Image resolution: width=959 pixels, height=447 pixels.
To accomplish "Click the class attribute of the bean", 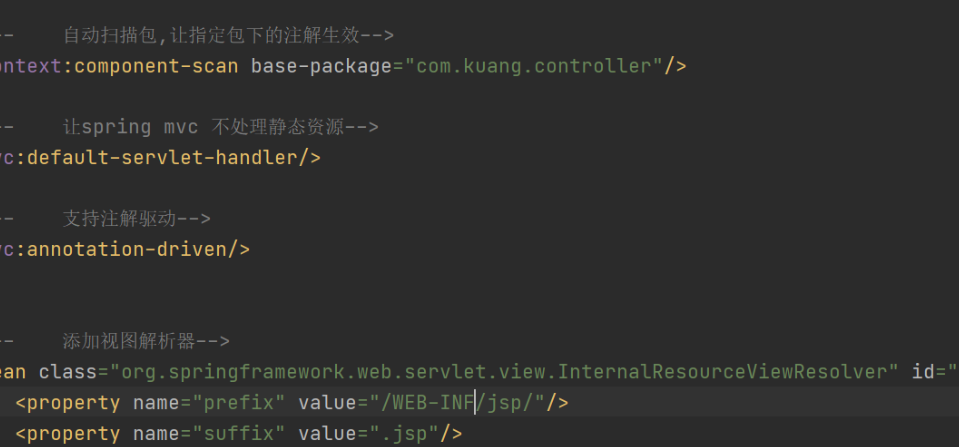I will [x=67, y=372].
